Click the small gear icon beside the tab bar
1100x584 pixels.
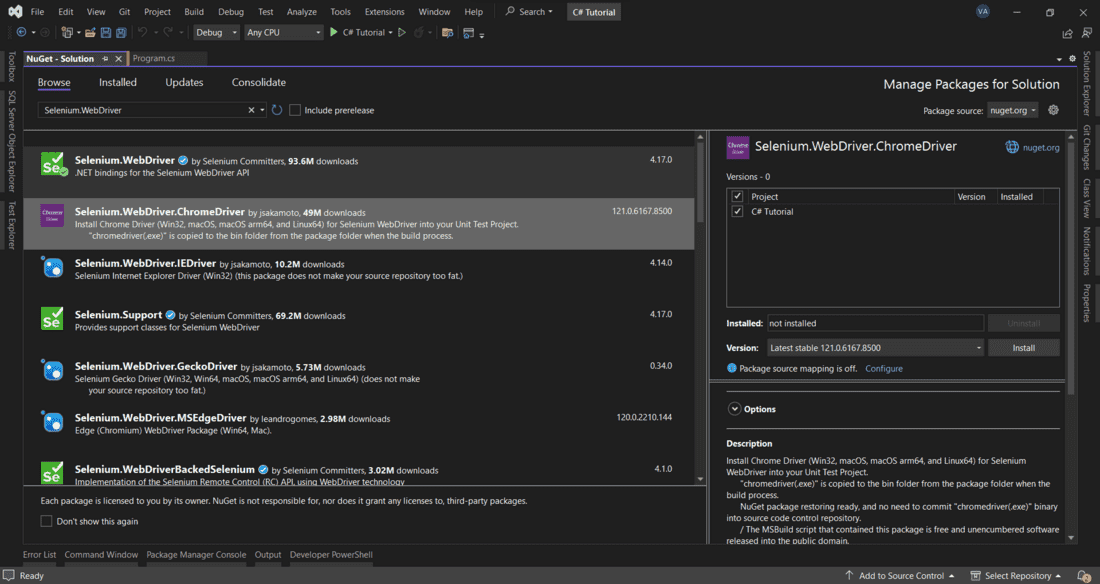[x=1072, y=59]
